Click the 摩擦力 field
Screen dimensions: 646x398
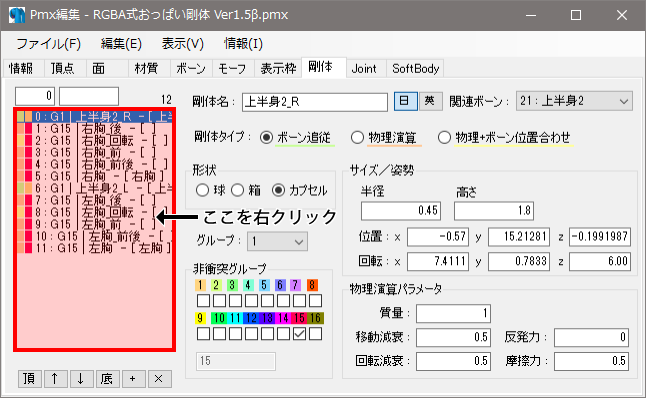[x=591, y=362]
